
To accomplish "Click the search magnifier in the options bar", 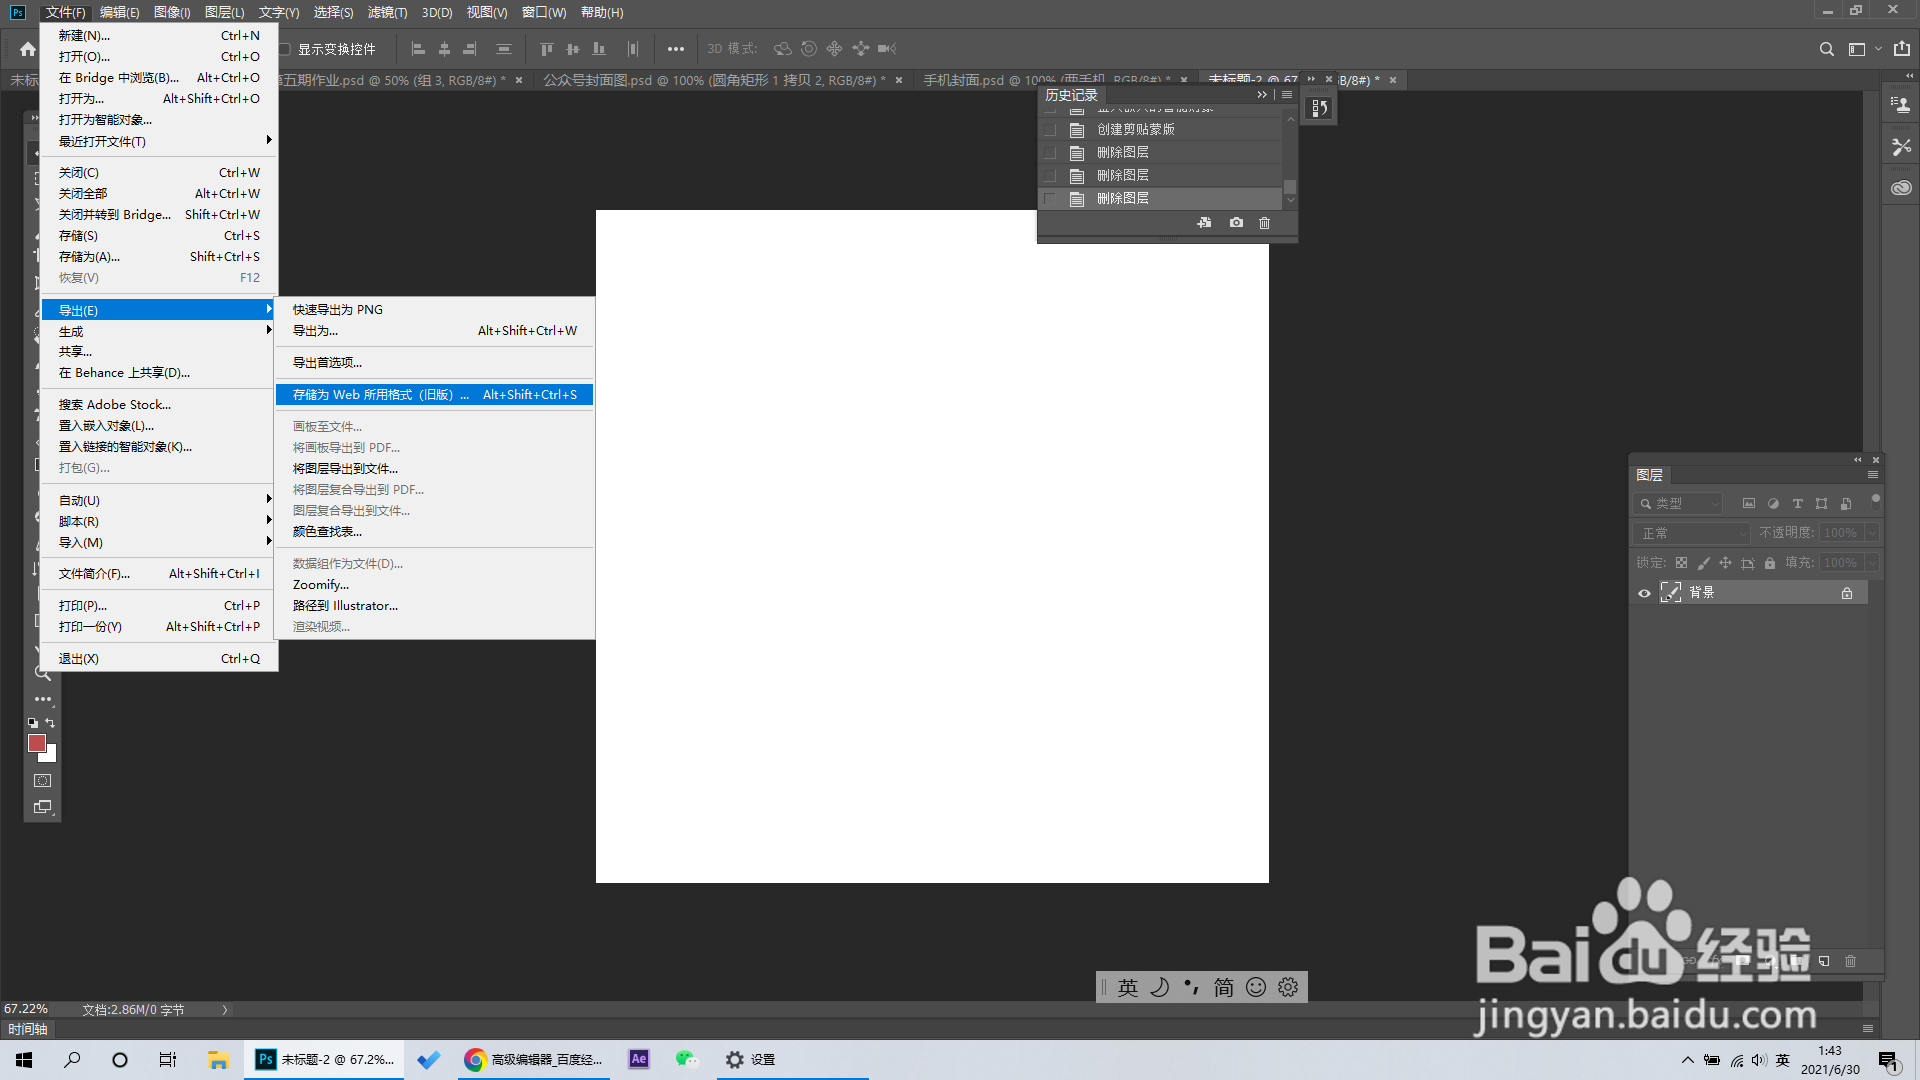I will click(1826, 49).
